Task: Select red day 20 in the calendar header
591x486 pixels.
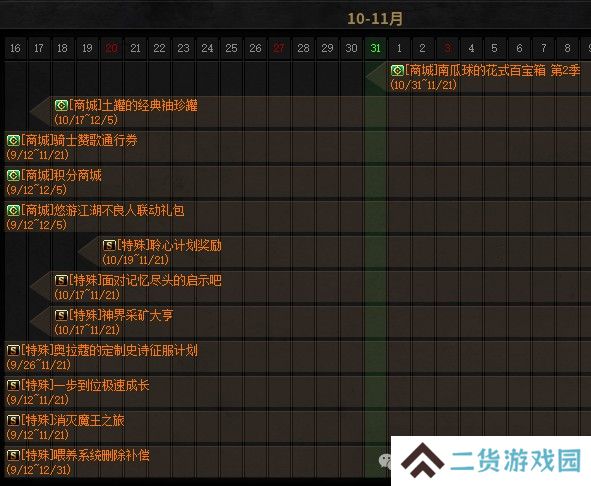Action: coord(111,48)
